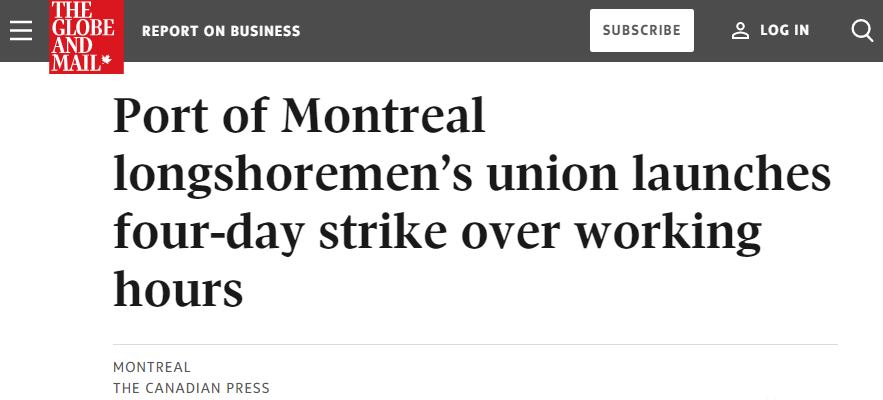Click the "Port of Montreal" headline line
Viewport: 883px width, 400px height.
pyautogui.click(x=299, y=116)
